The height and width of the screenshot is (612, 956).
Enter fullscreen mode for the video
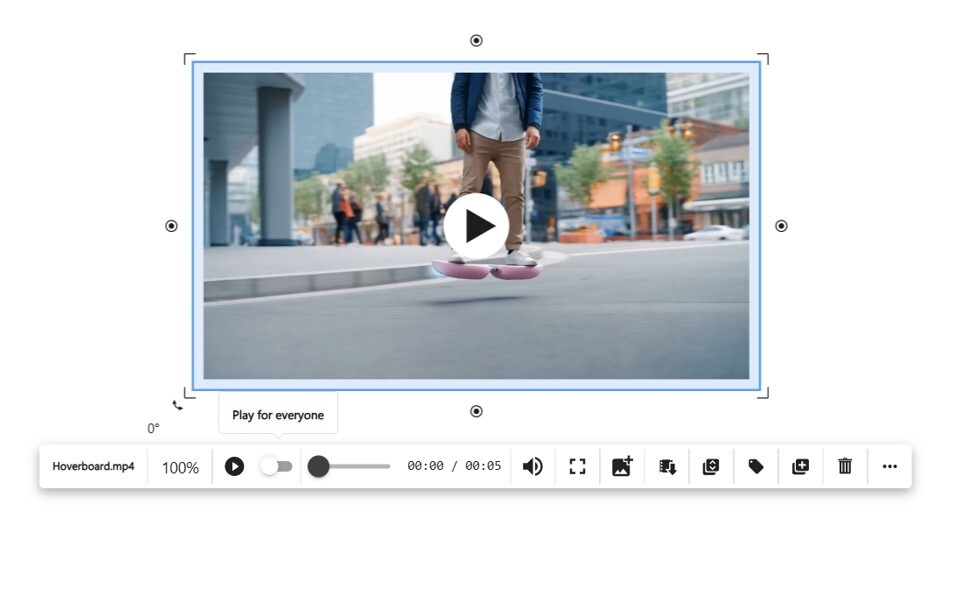click(x=577, y=466)
